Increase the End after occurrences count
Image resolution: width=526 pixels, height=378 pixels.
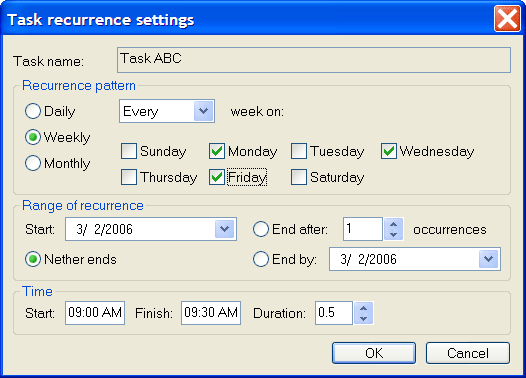click(393, 224)
